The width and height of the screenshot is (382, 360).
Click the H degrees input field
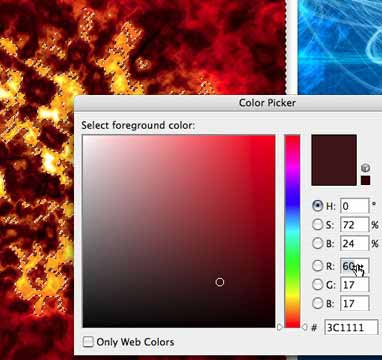coord(355,206)
